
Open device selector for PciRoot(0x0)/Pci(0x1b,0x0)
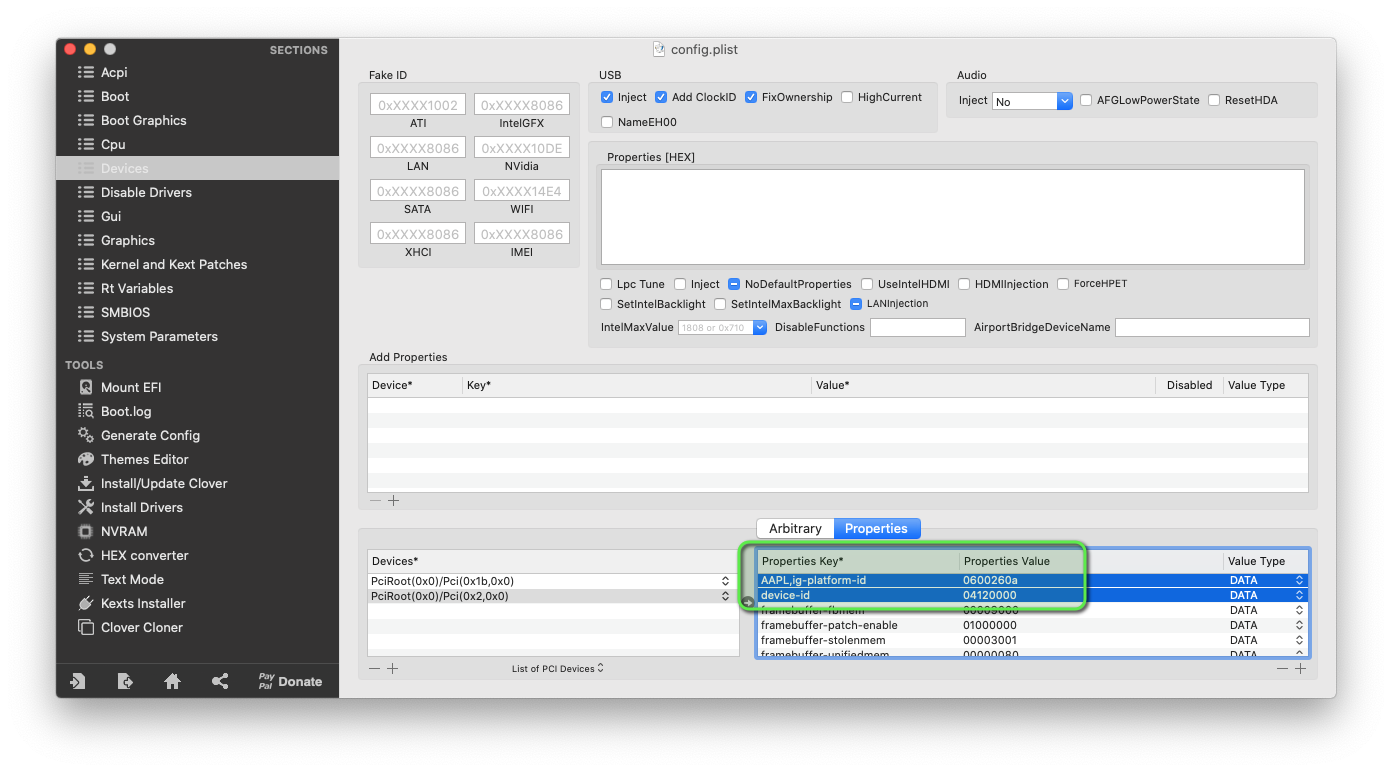coord(726,581)
